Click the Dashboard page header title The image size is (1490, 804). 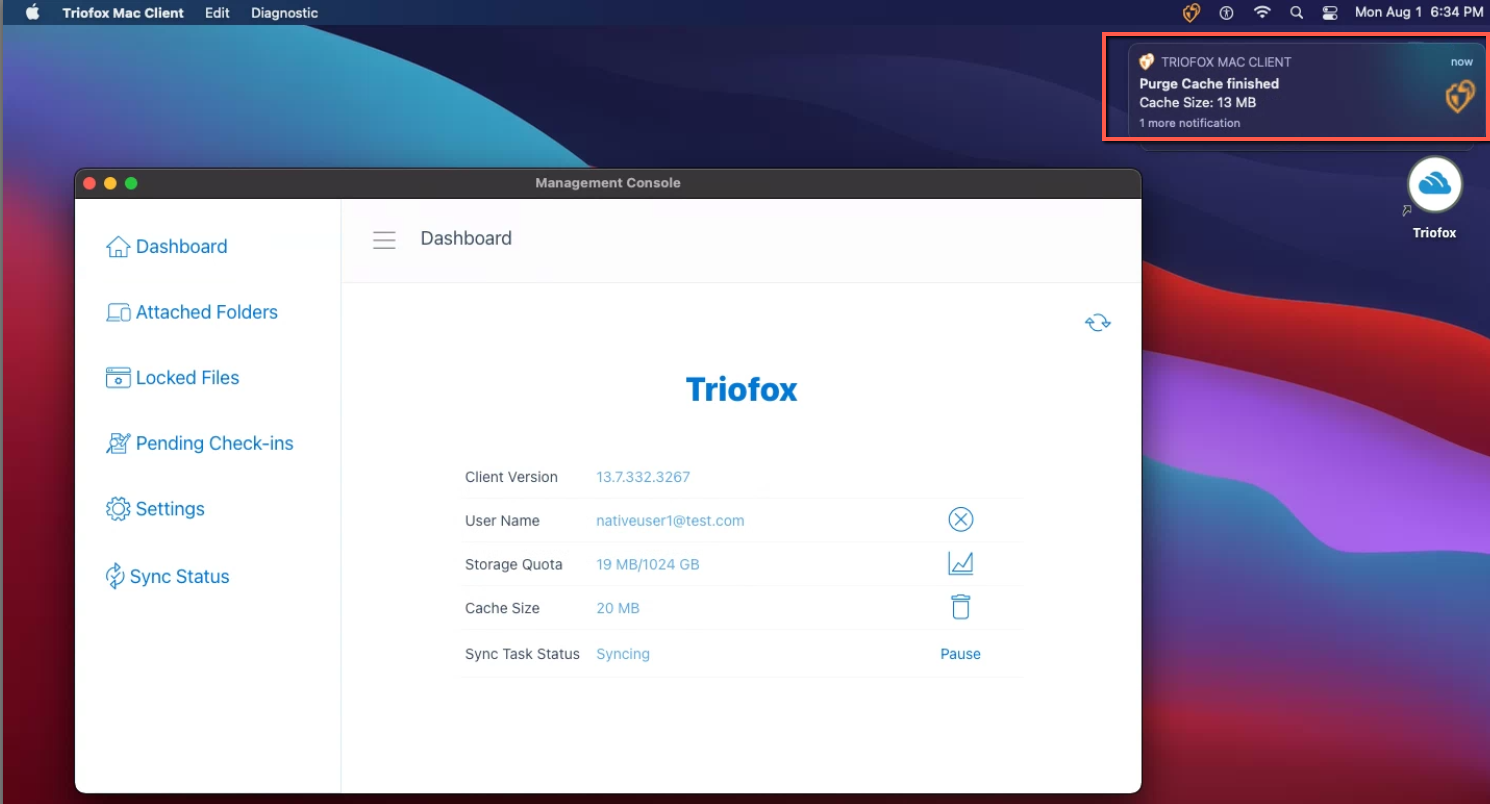point(466,238)
